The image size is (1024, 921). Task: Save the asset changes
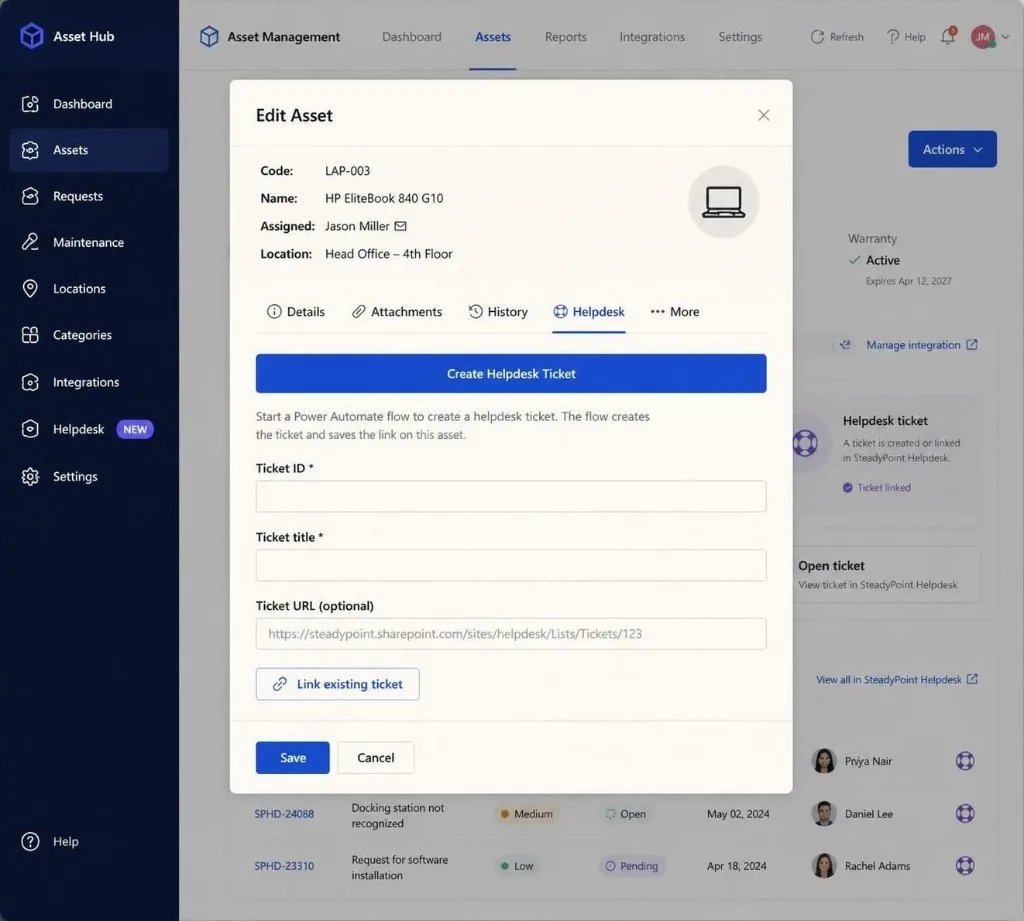tap(293, 758)
